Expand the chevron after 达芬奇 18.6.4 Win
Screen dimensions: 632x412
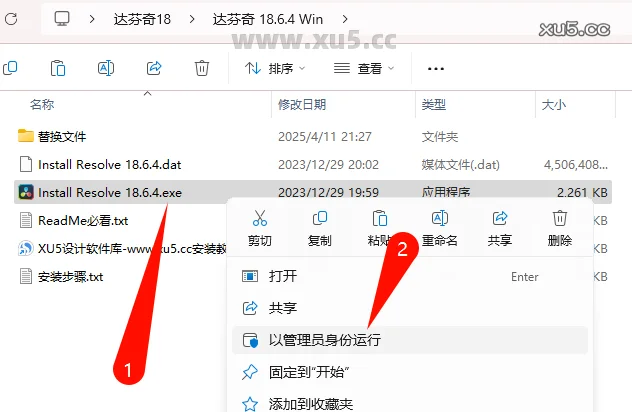click(x=345, y=19)
